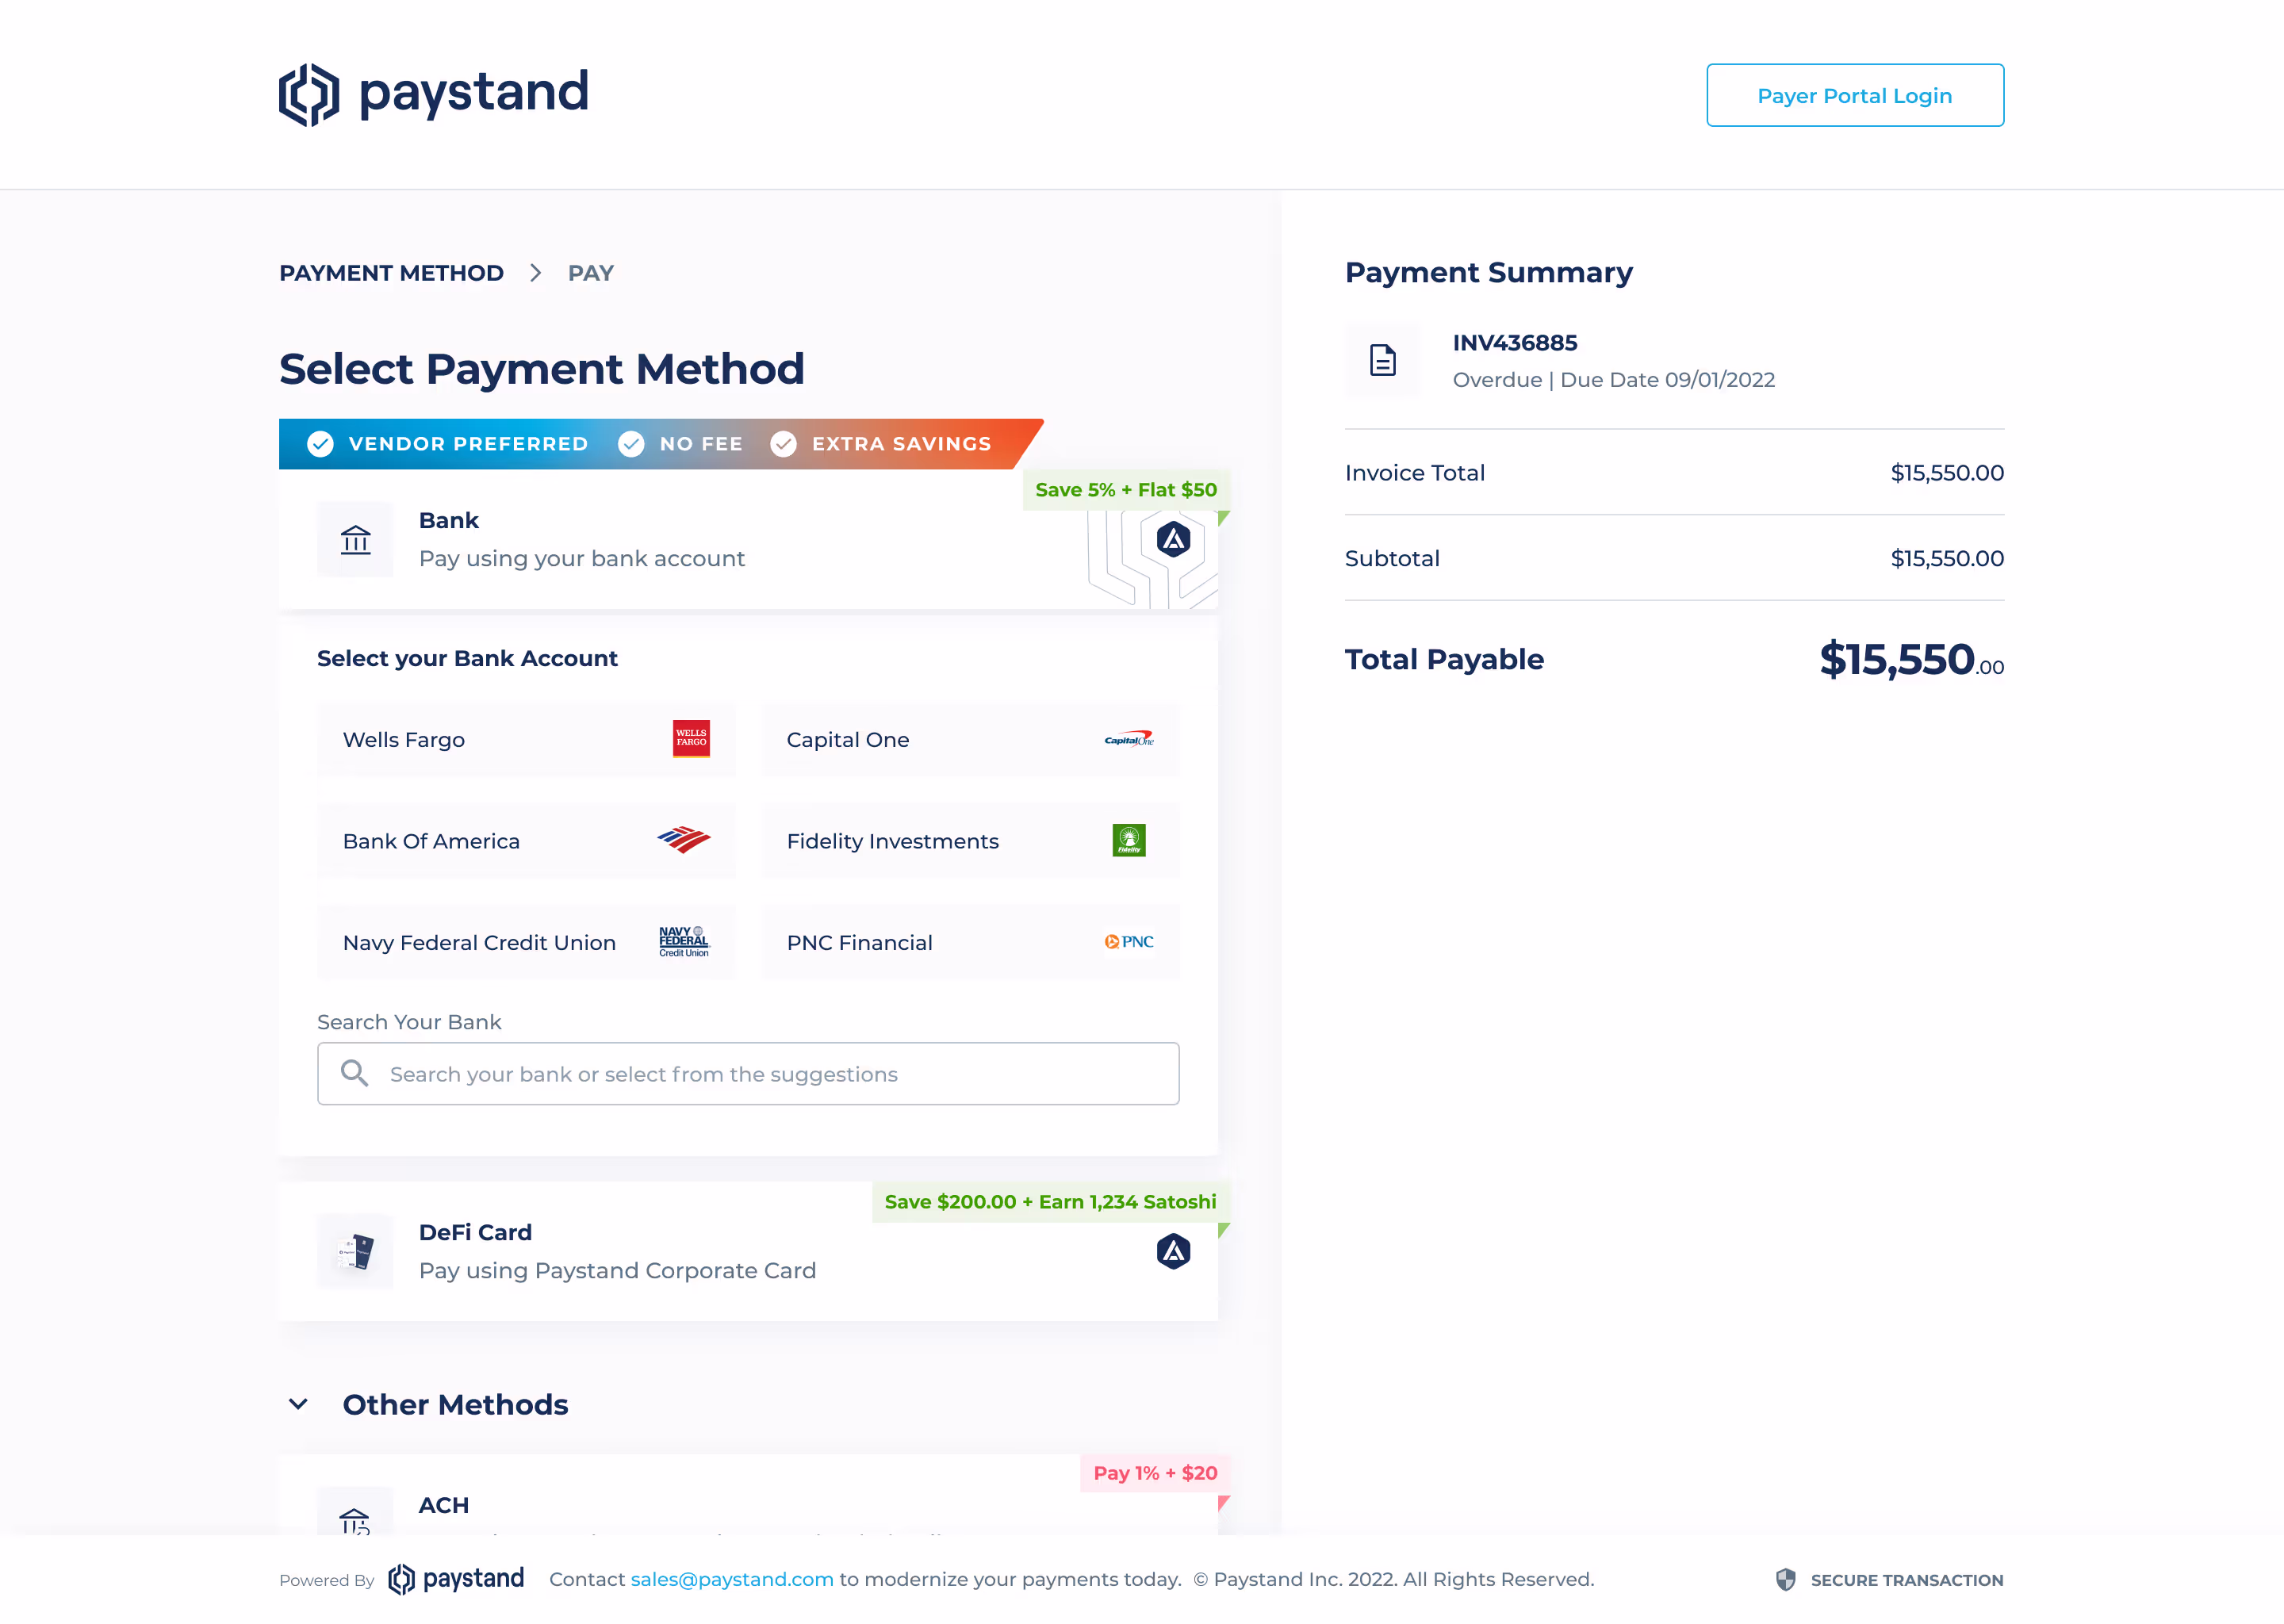This screenshot has height=1624, width=2284.
Task: Click the green Fidelity logo
Action: [x=1129, y=840]
